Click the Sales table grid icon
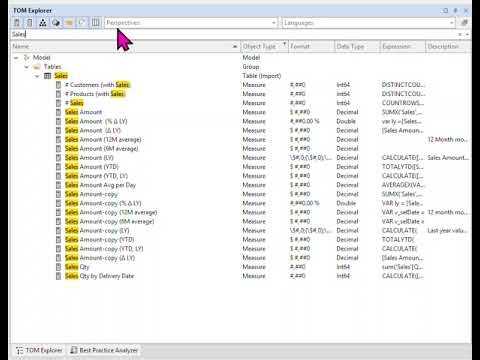This screenshot has height=360, width=480. 48,76
